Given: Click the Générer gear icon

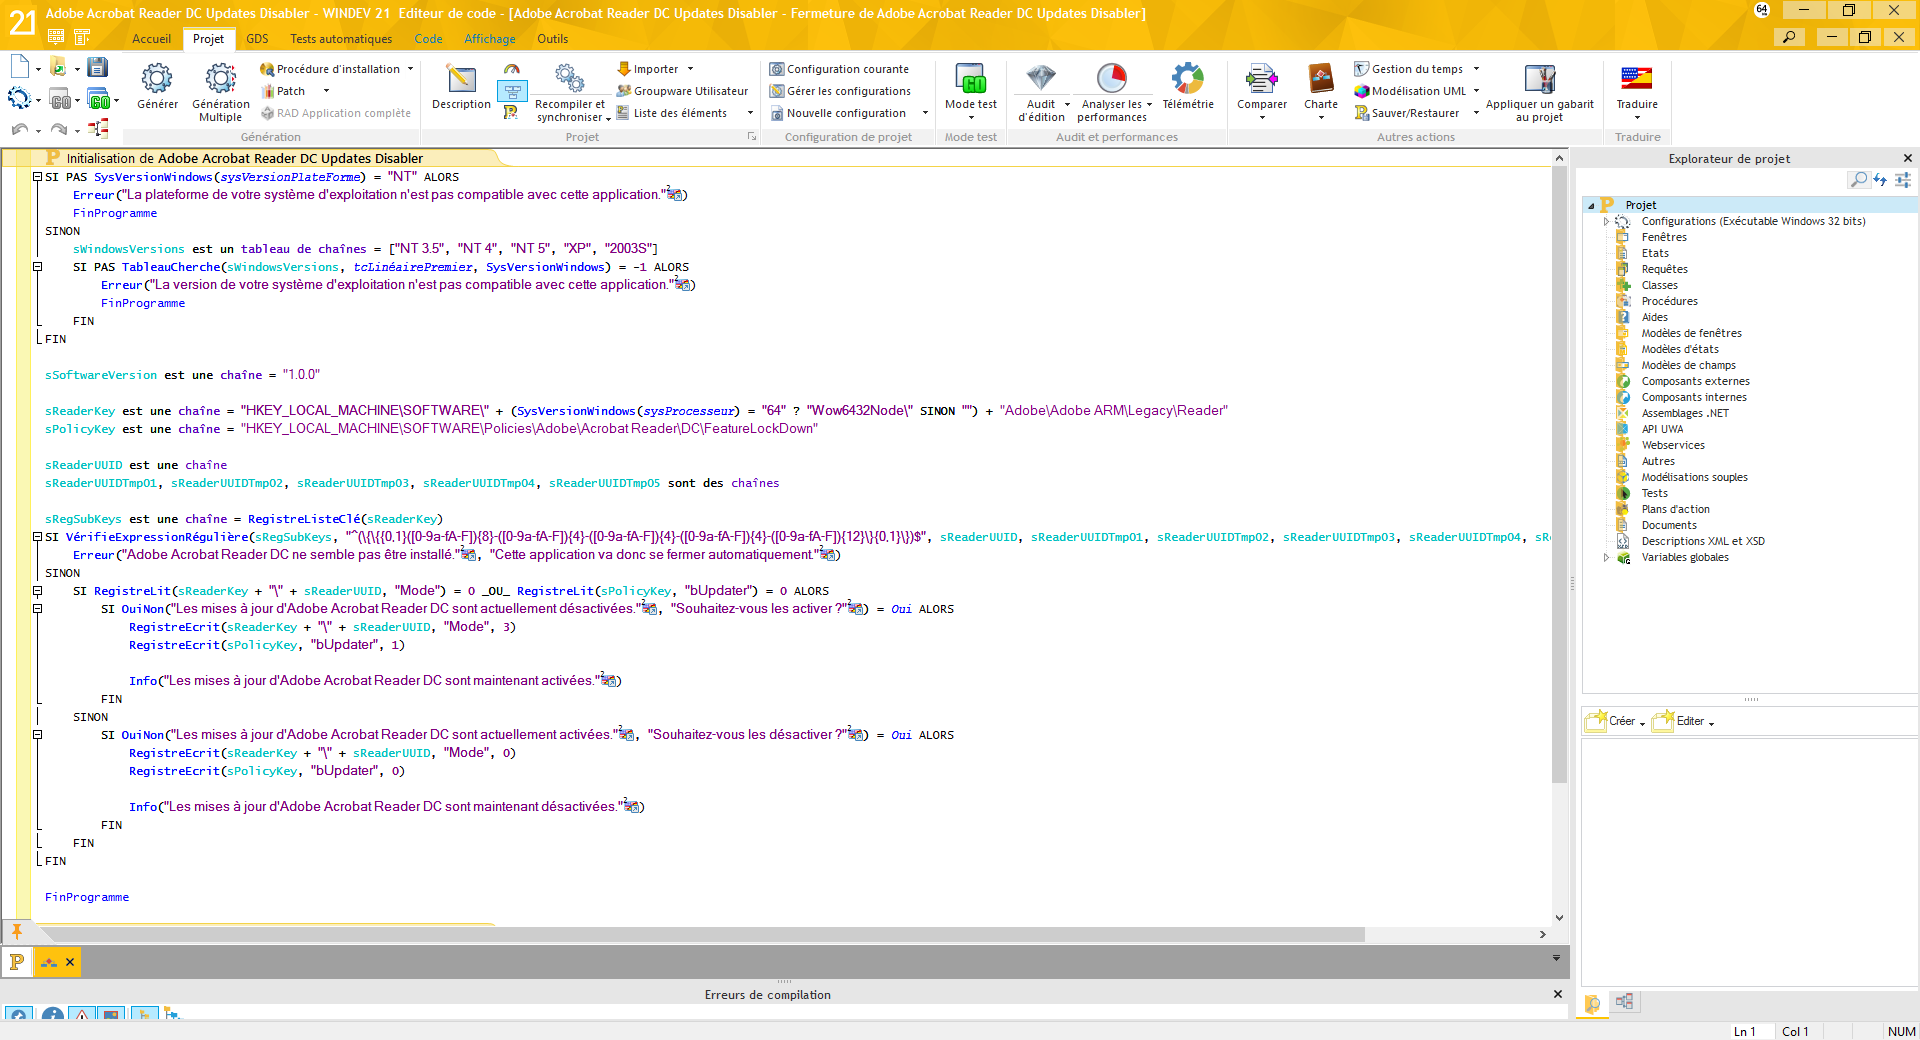Looking at the screenshot, I should [x=157, y=78].
